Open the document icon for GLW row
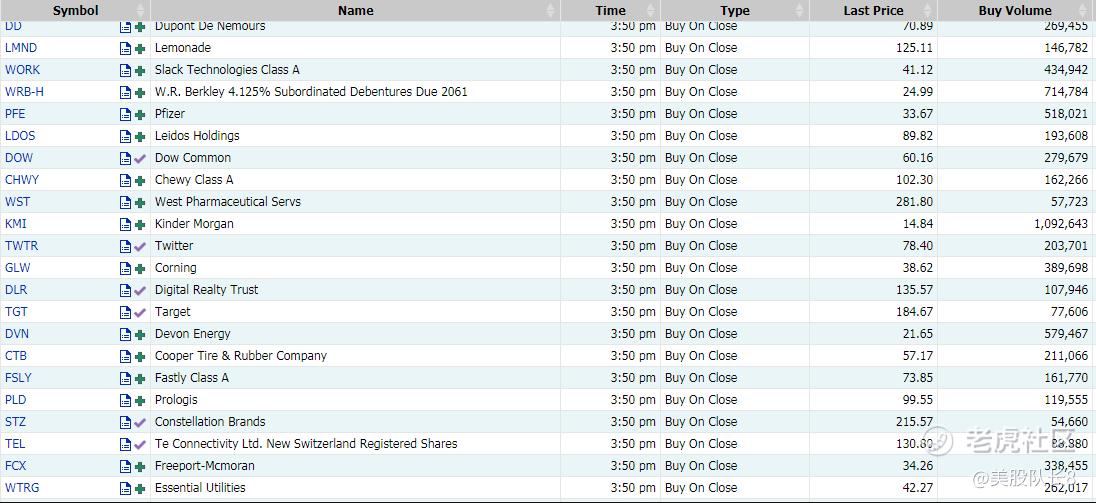 [125, 269]
